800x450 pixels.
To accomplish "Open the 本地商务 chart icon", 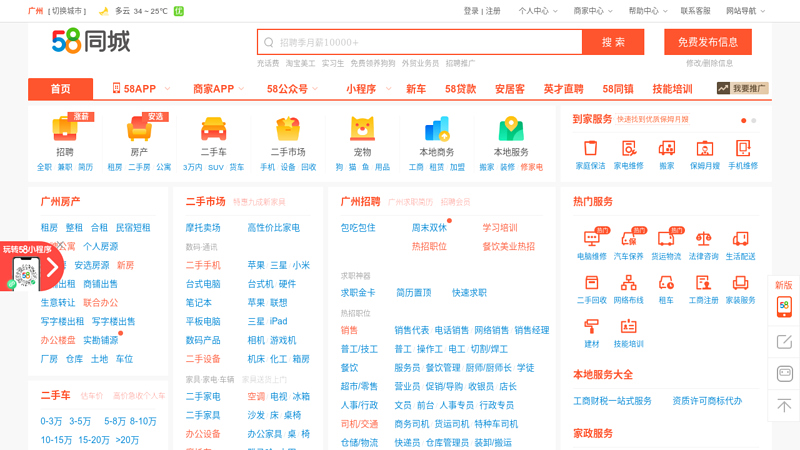I will click(437, 129).
